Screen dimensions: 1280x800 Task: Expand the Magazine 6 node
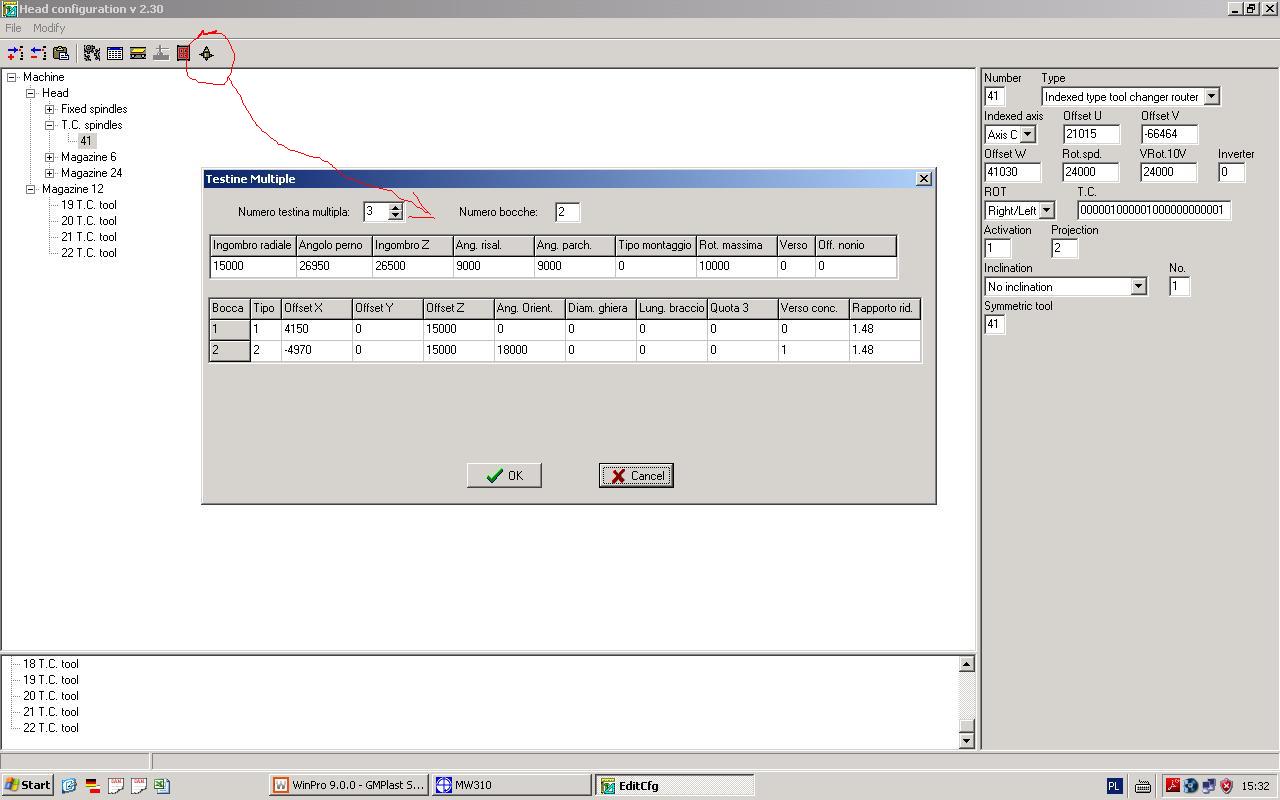(50, 157)
